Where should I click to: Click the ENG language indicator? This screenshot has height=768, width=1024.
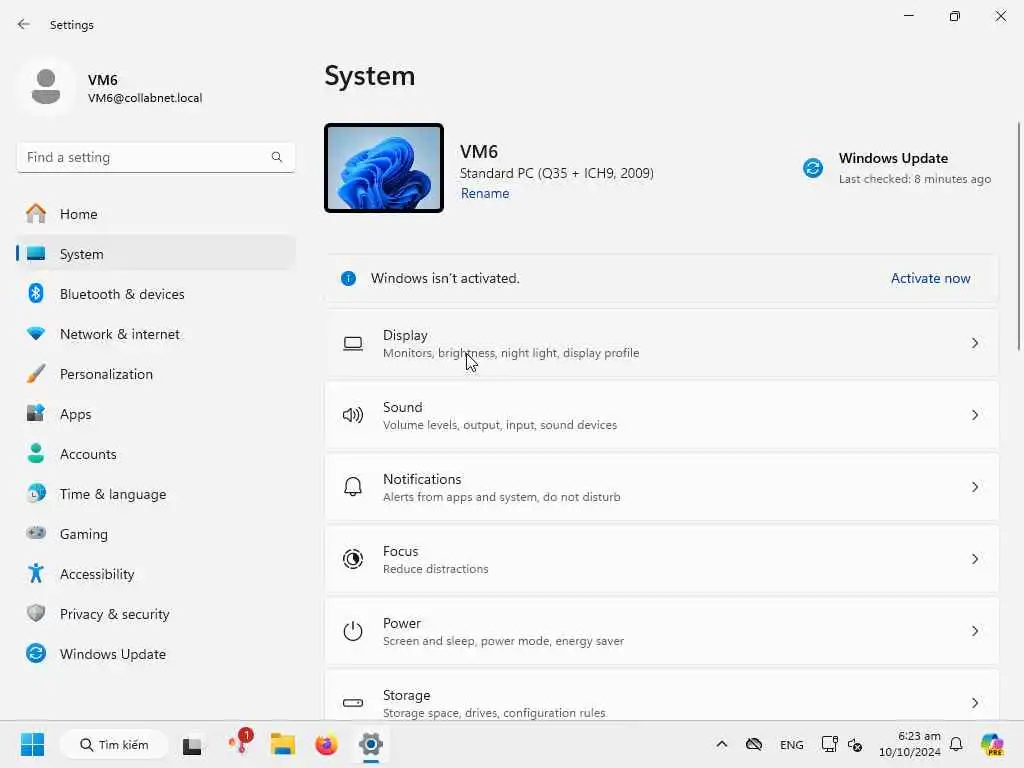tap(792, 744)
